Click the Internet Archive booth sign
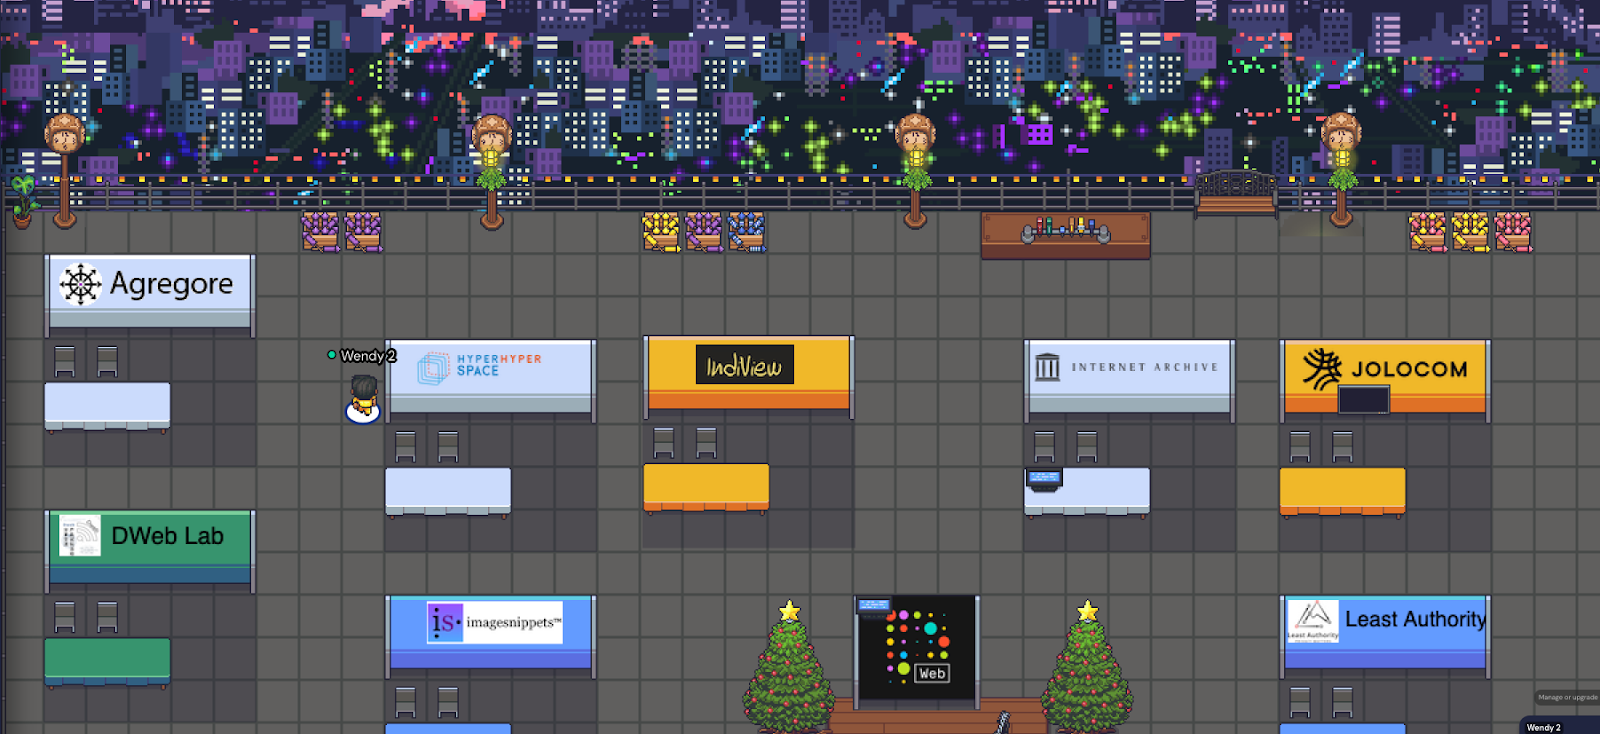 [1129, 377]
